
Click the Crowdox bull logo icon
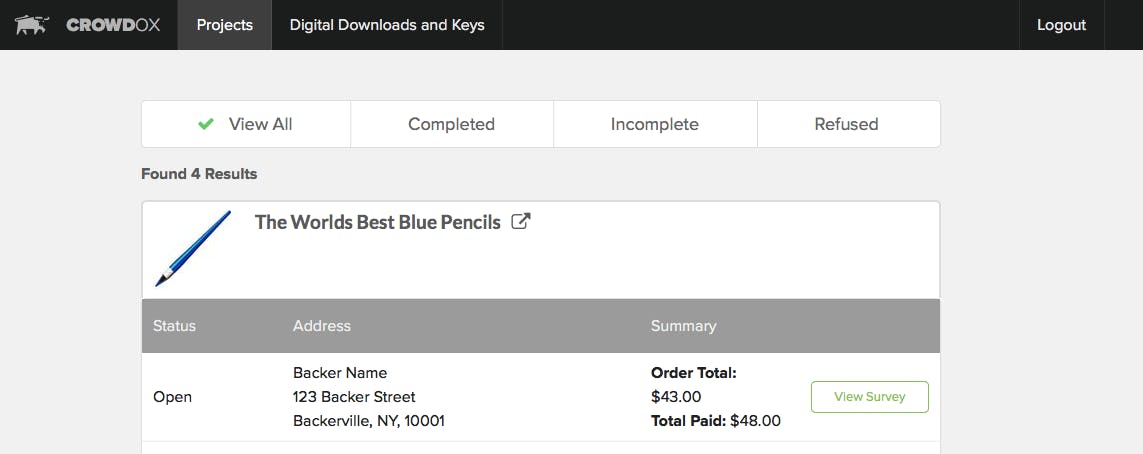point(31,25)
